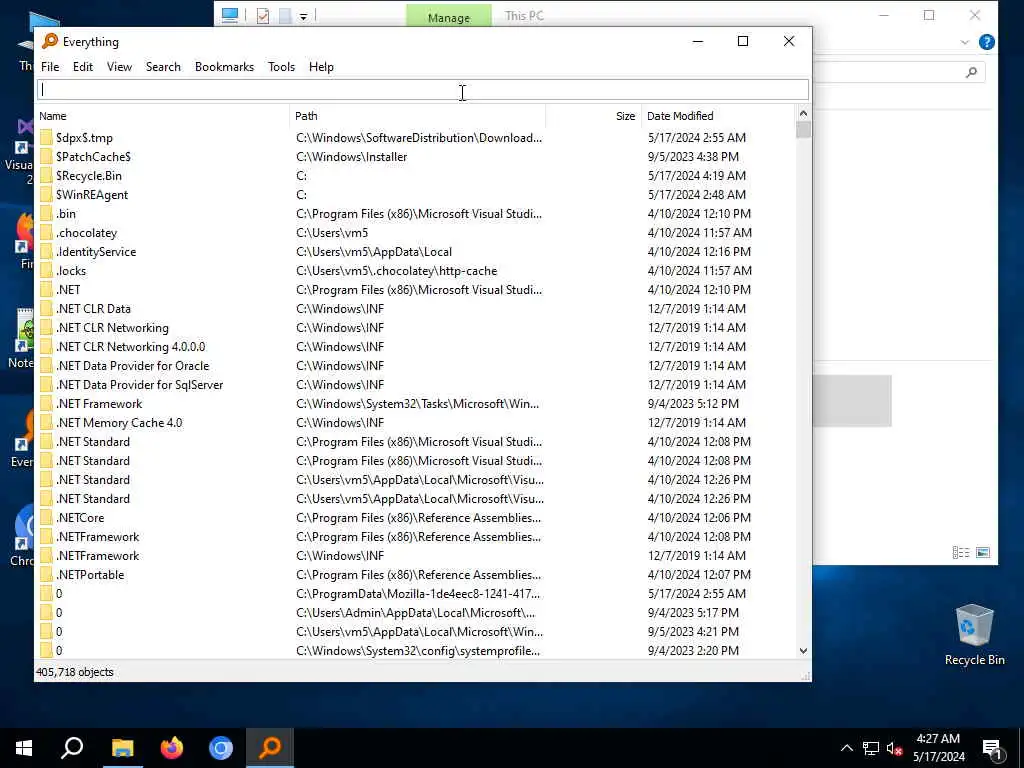Switch to large icons view in This PC
Image resolution: width=1024 pixels, height=768 pixels.
pyautogui.click(x=983, y=552)
